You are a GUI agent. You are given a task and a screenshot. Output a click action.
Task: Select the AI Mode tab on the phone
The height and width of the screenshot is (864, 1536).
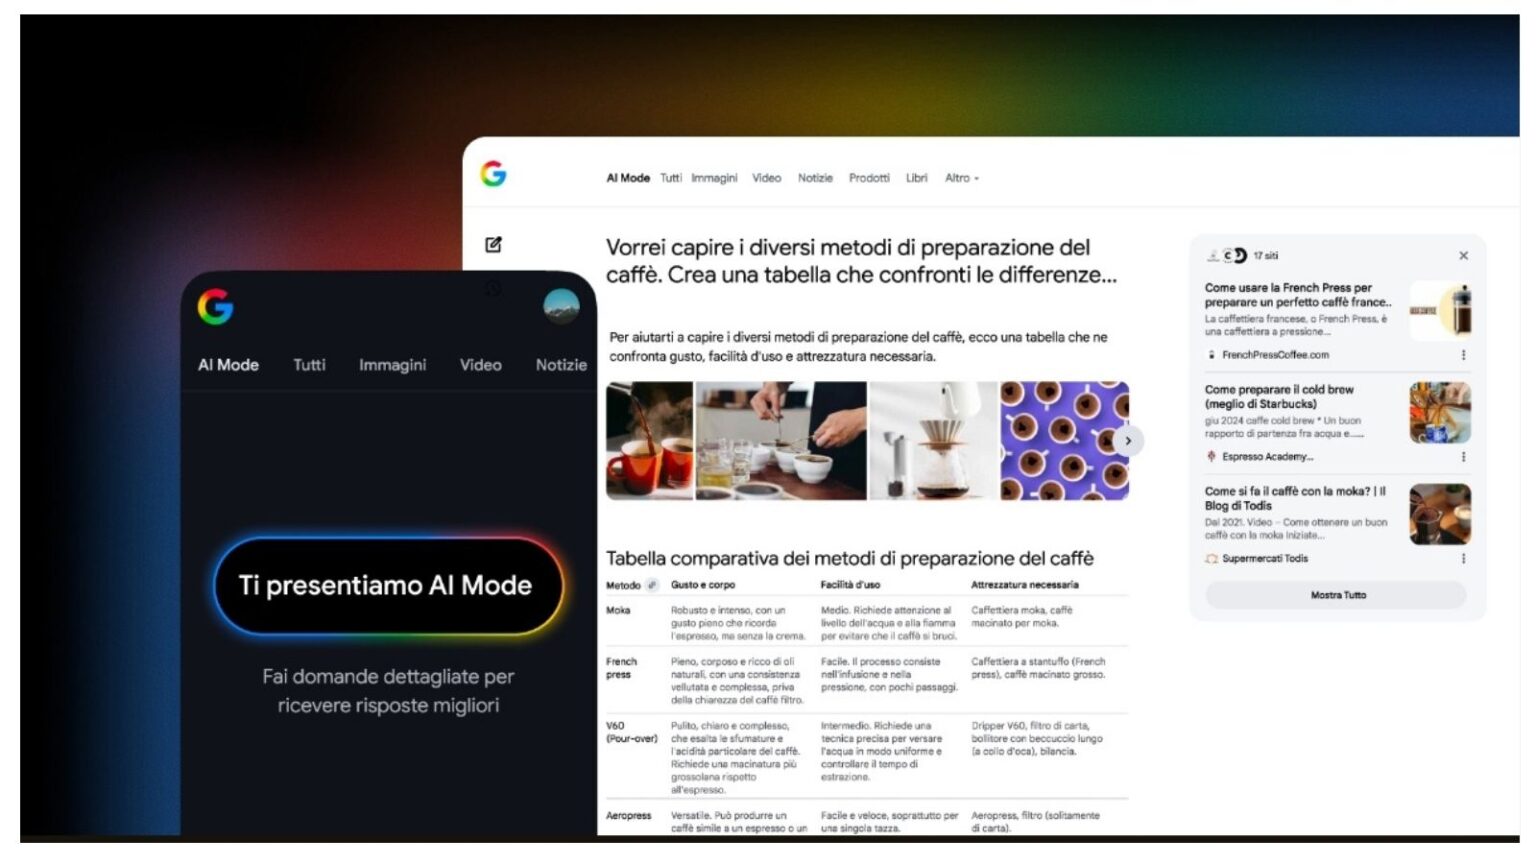pos(228,365)
